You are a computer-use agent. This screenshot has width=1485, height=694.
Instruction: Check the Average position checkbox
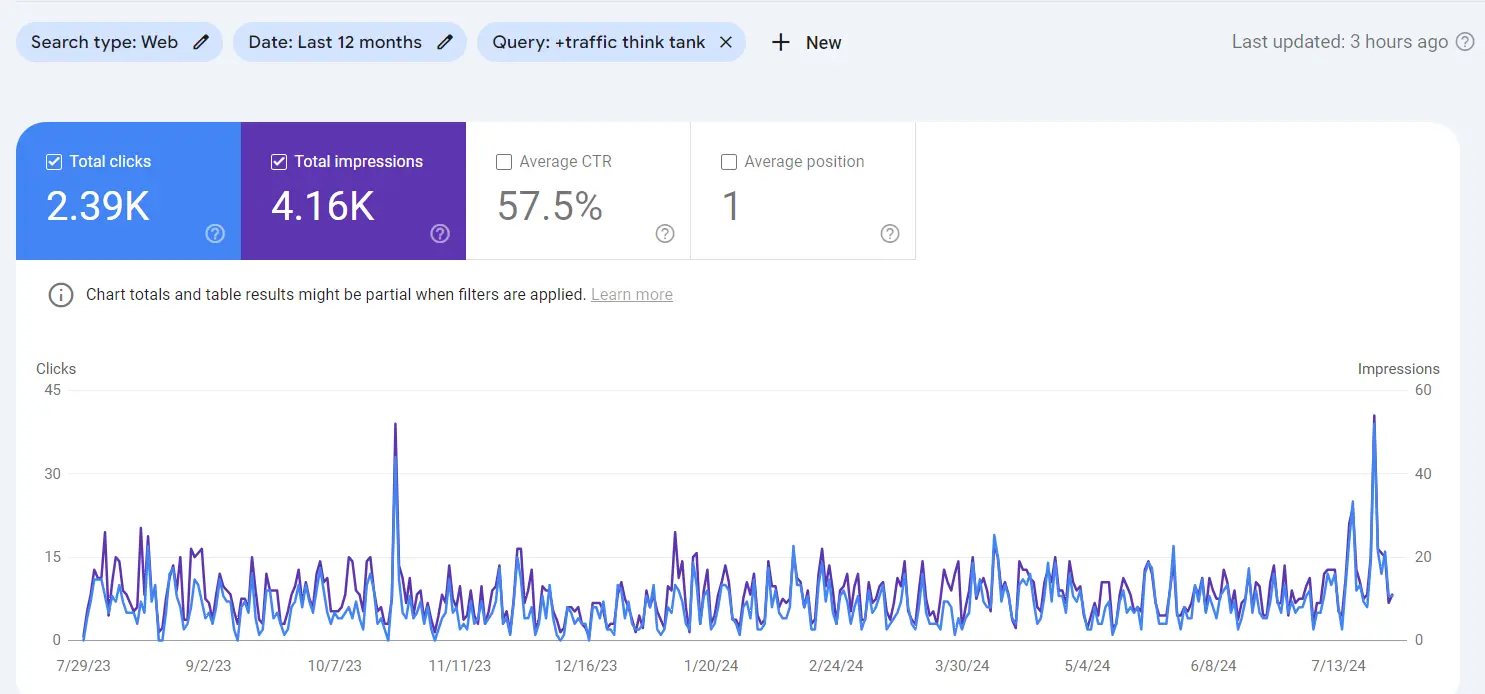click(x=728, y=161)
